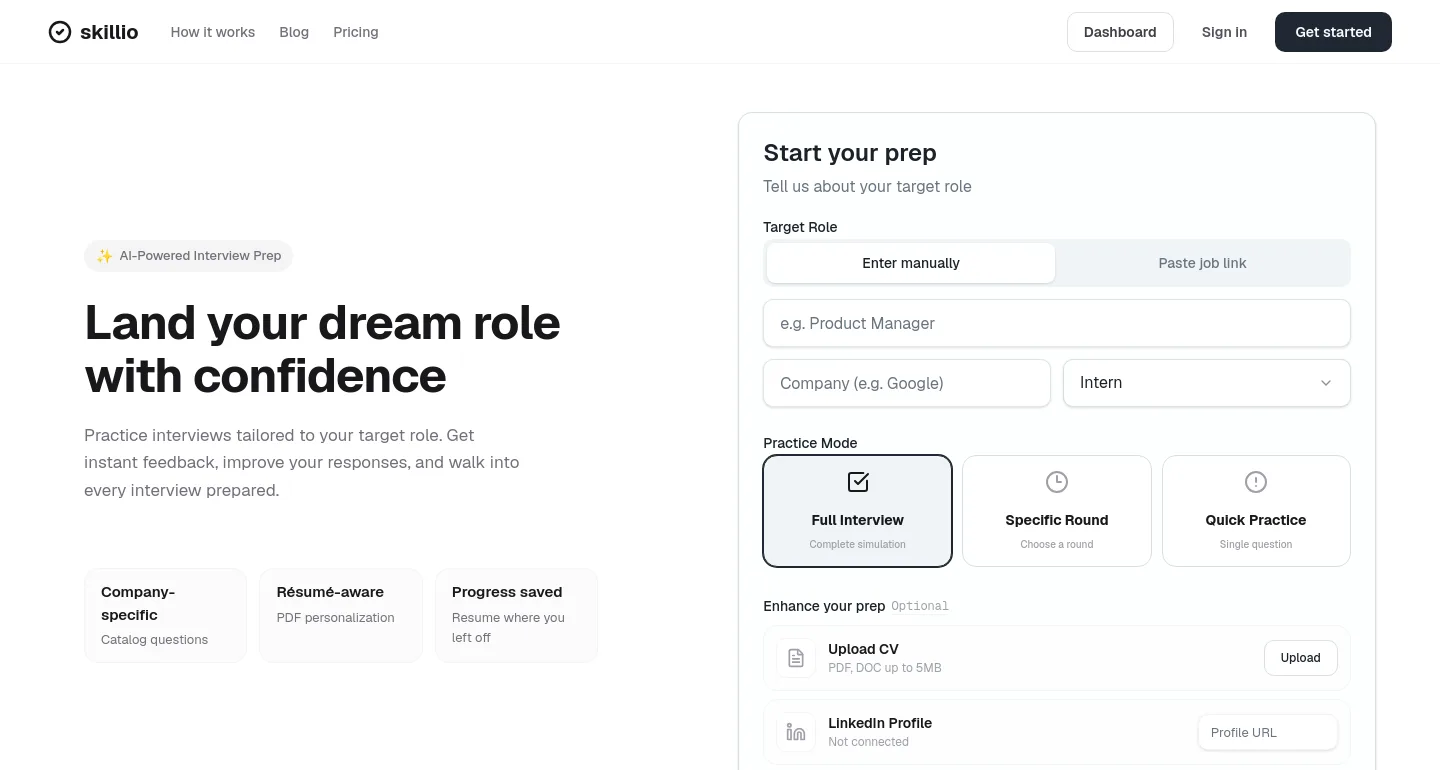The width and height of the screenshot is (1440, 770).
Task: Click the skillio brand name
Action: tap(109, 32)
